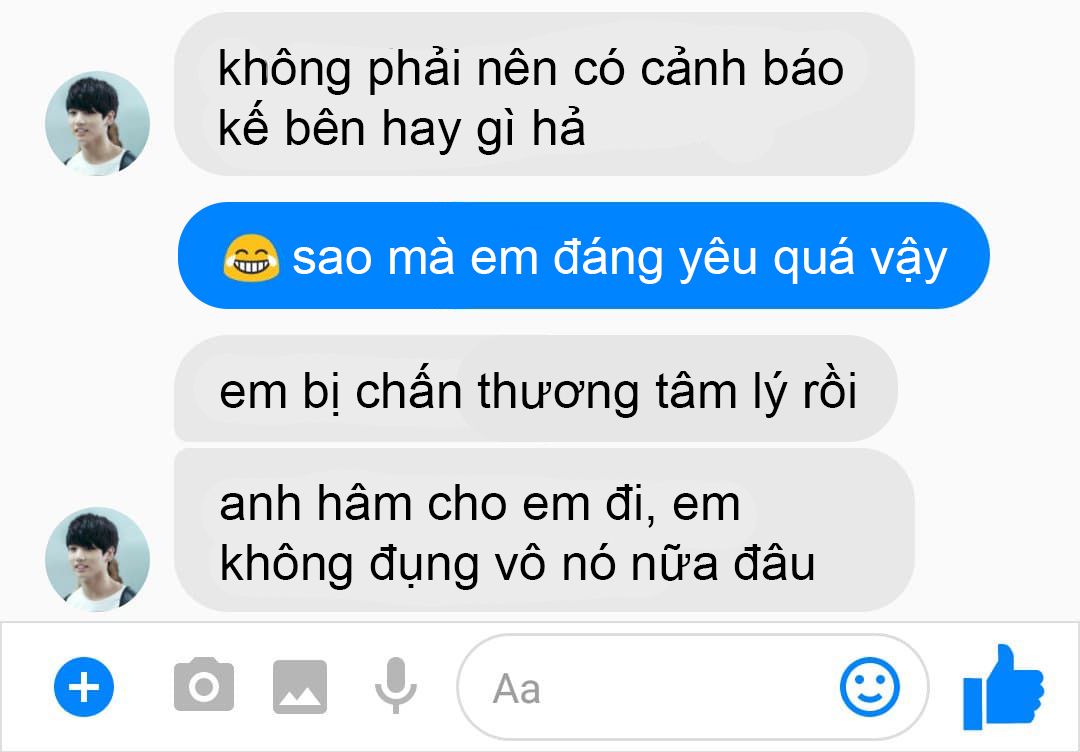Start a voice recording with the microphone
This screenshot has height=752, width=1080.
(x=395, y=685)
